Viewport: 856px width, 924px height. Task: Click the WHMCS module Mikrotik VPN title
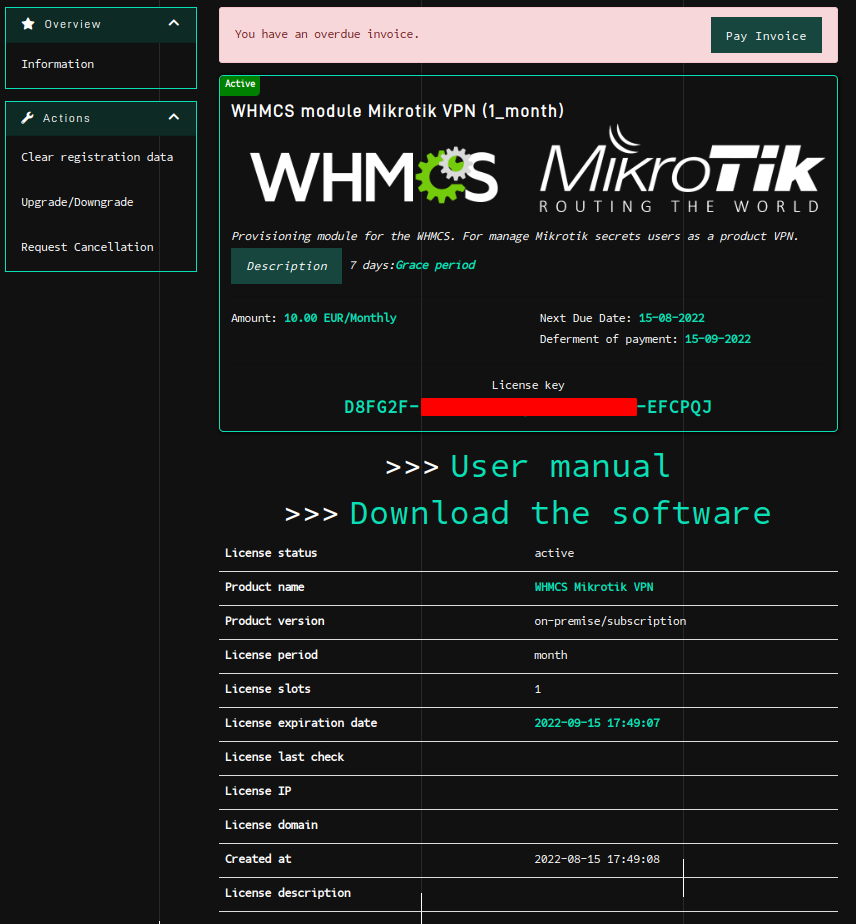coord(397,111)
